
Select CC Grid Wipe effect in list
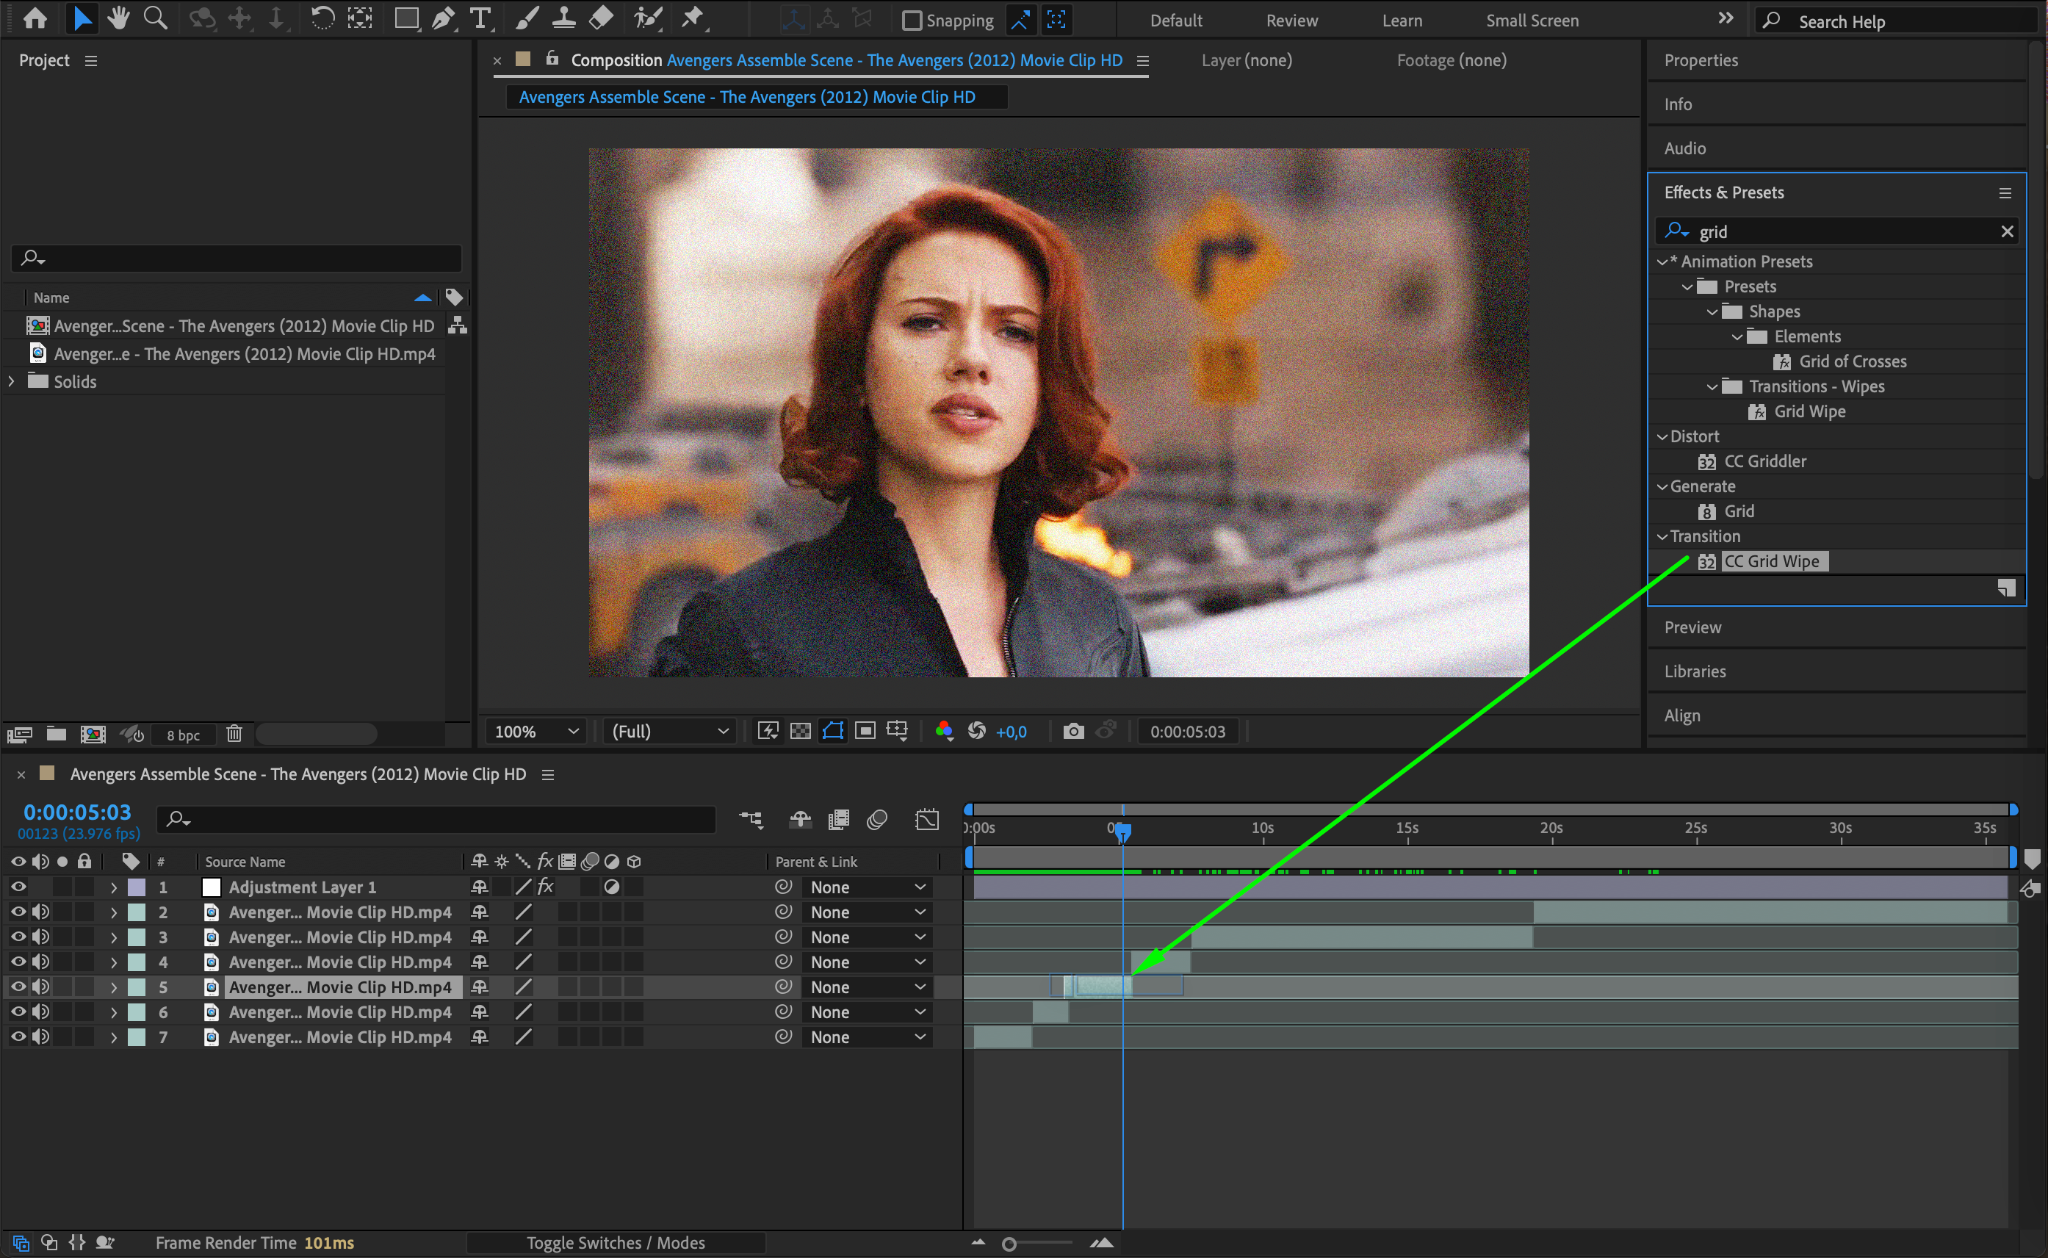coord(1771,561)
